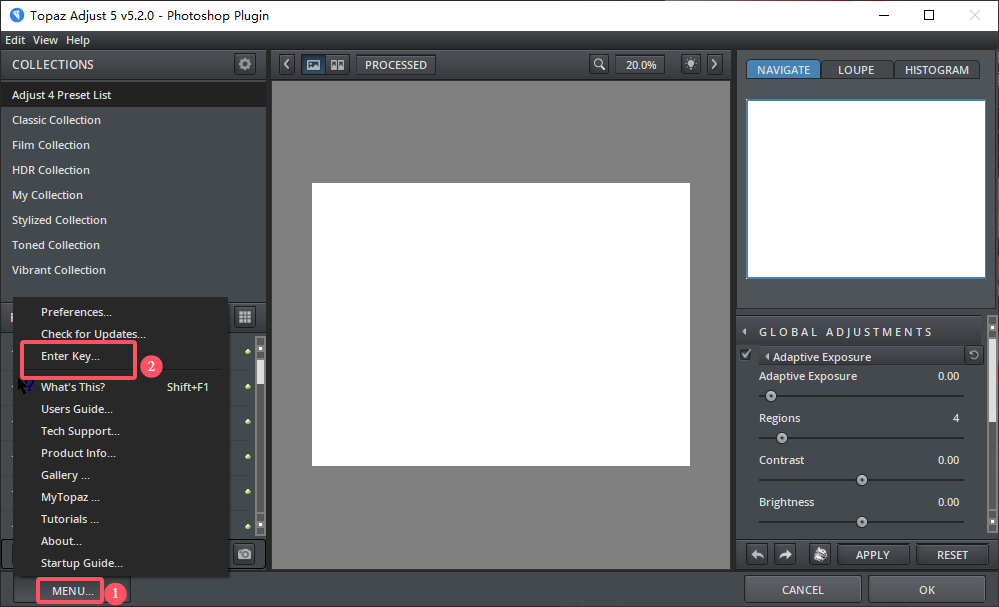Select Adjust 4 Preset List collection
The width and height of the screenshot is (999, 607).
133,95
